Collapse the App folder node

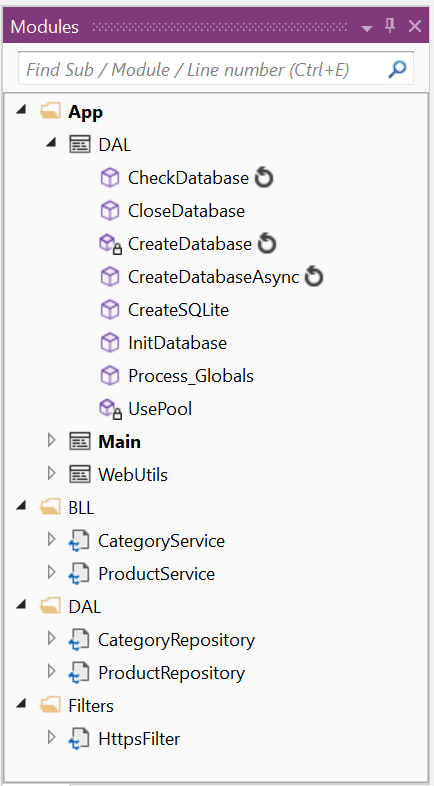pyautogui.click(x=21, y=110)
